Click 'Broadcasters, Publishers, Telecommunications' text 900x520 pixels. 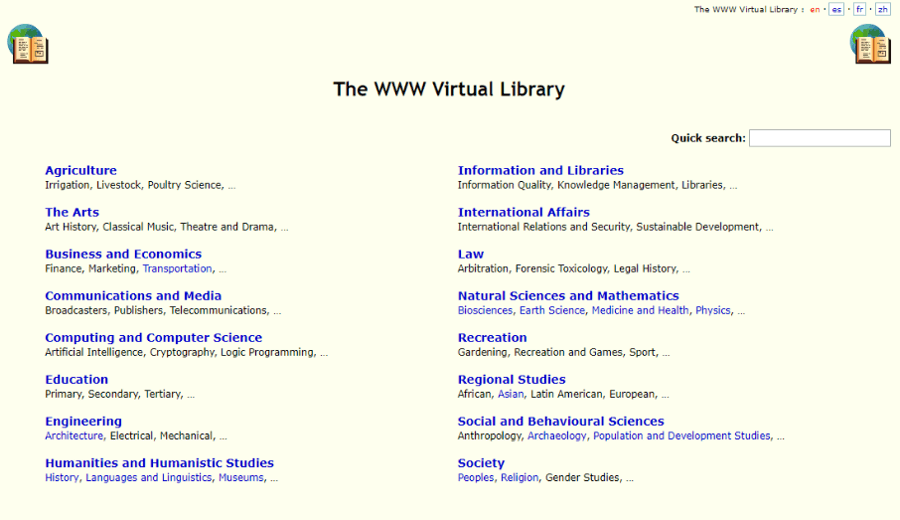pos(156,311)
